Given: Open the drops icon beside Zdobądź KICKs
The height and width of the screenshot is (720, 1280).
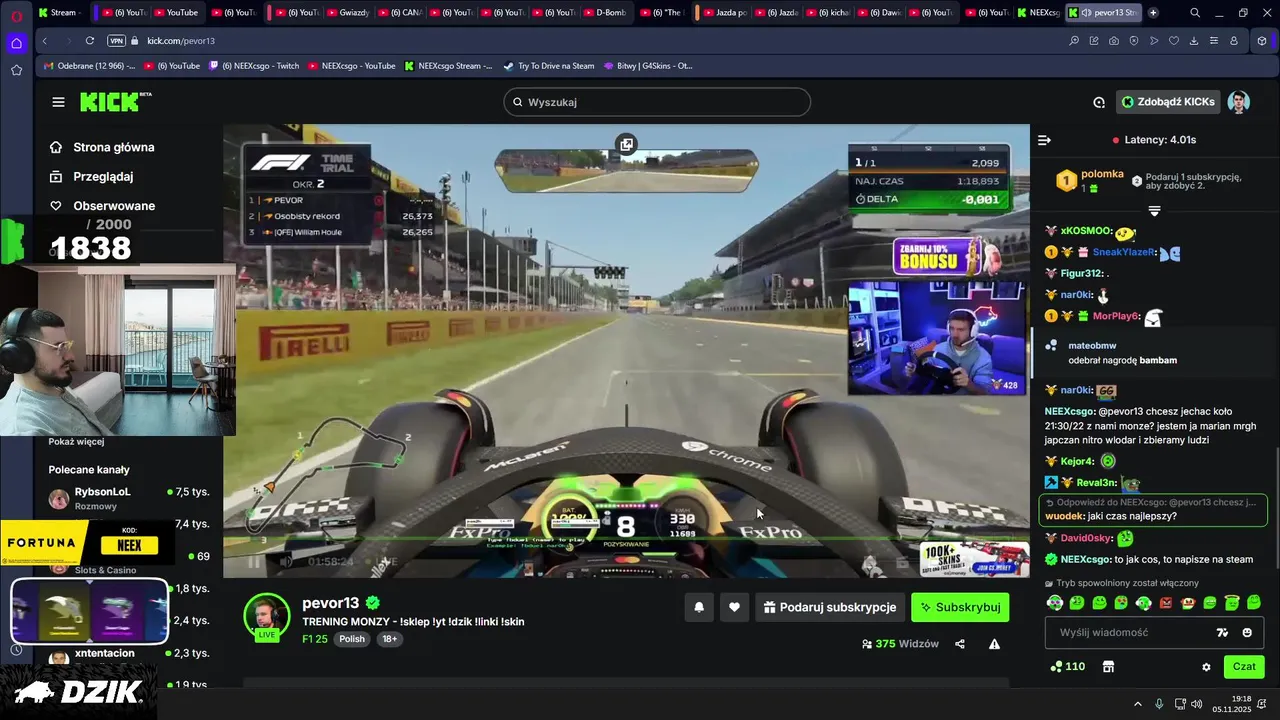Looking at the screenshot, I should tap(1099, 102).
